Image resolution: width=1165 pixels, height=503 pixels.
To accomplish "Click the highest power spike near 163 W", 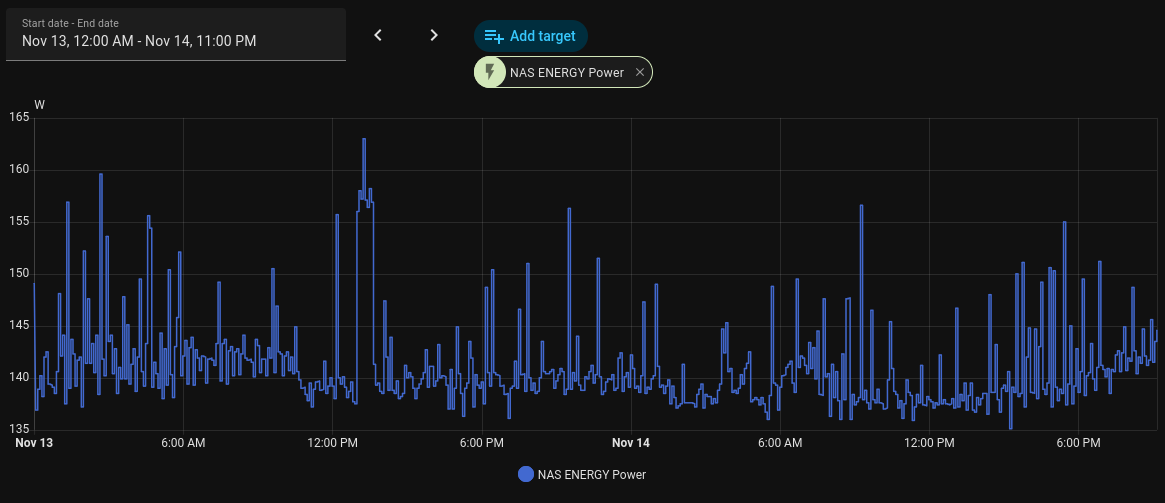I will pyautogui.click(x=364, y=139).
